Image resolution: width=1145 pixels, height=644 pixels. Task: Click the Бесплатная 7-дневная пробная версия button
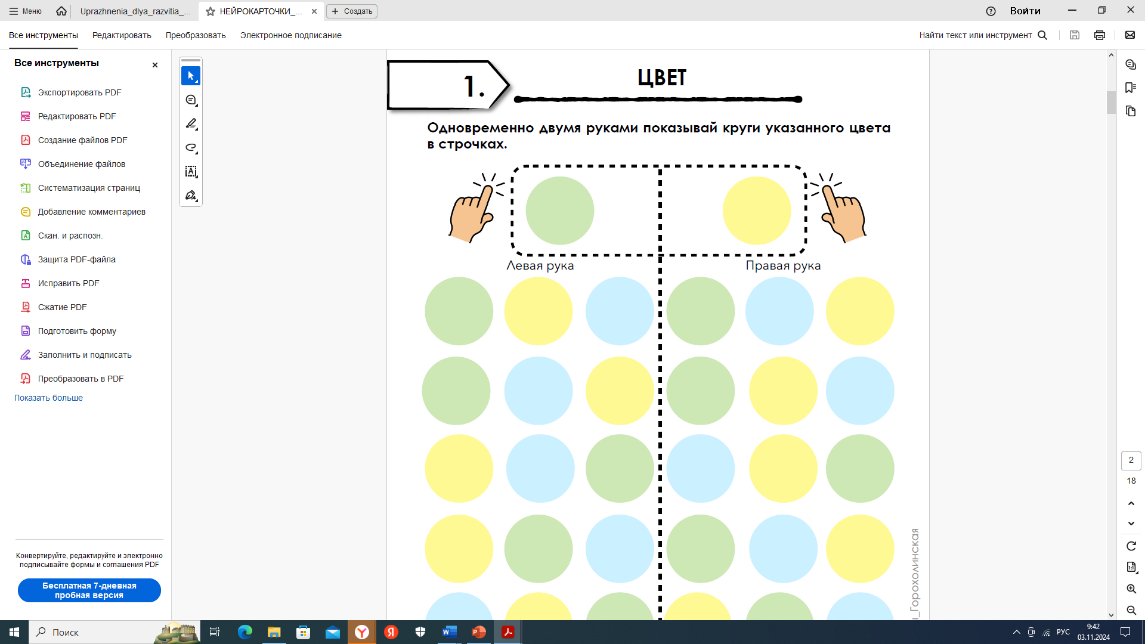tap(89, 590)
